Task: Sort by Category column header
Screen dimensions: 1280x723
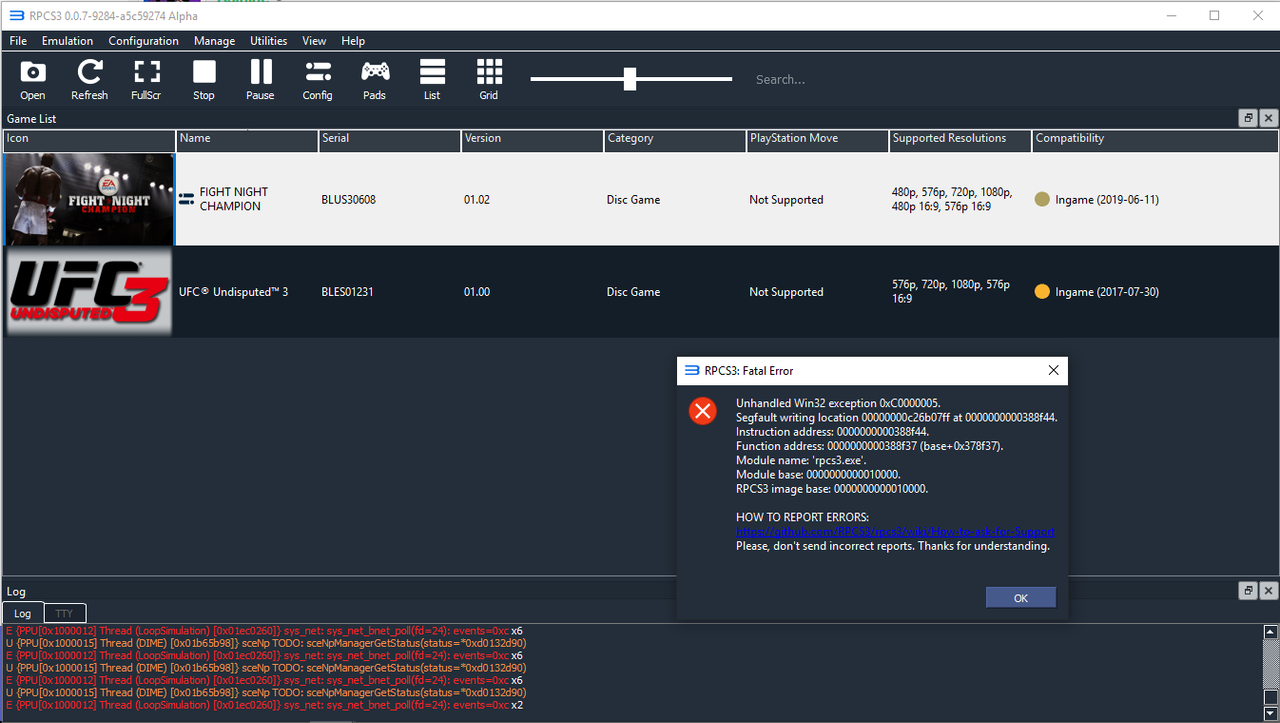Action: pyautogui.click(x=675, y=139)
